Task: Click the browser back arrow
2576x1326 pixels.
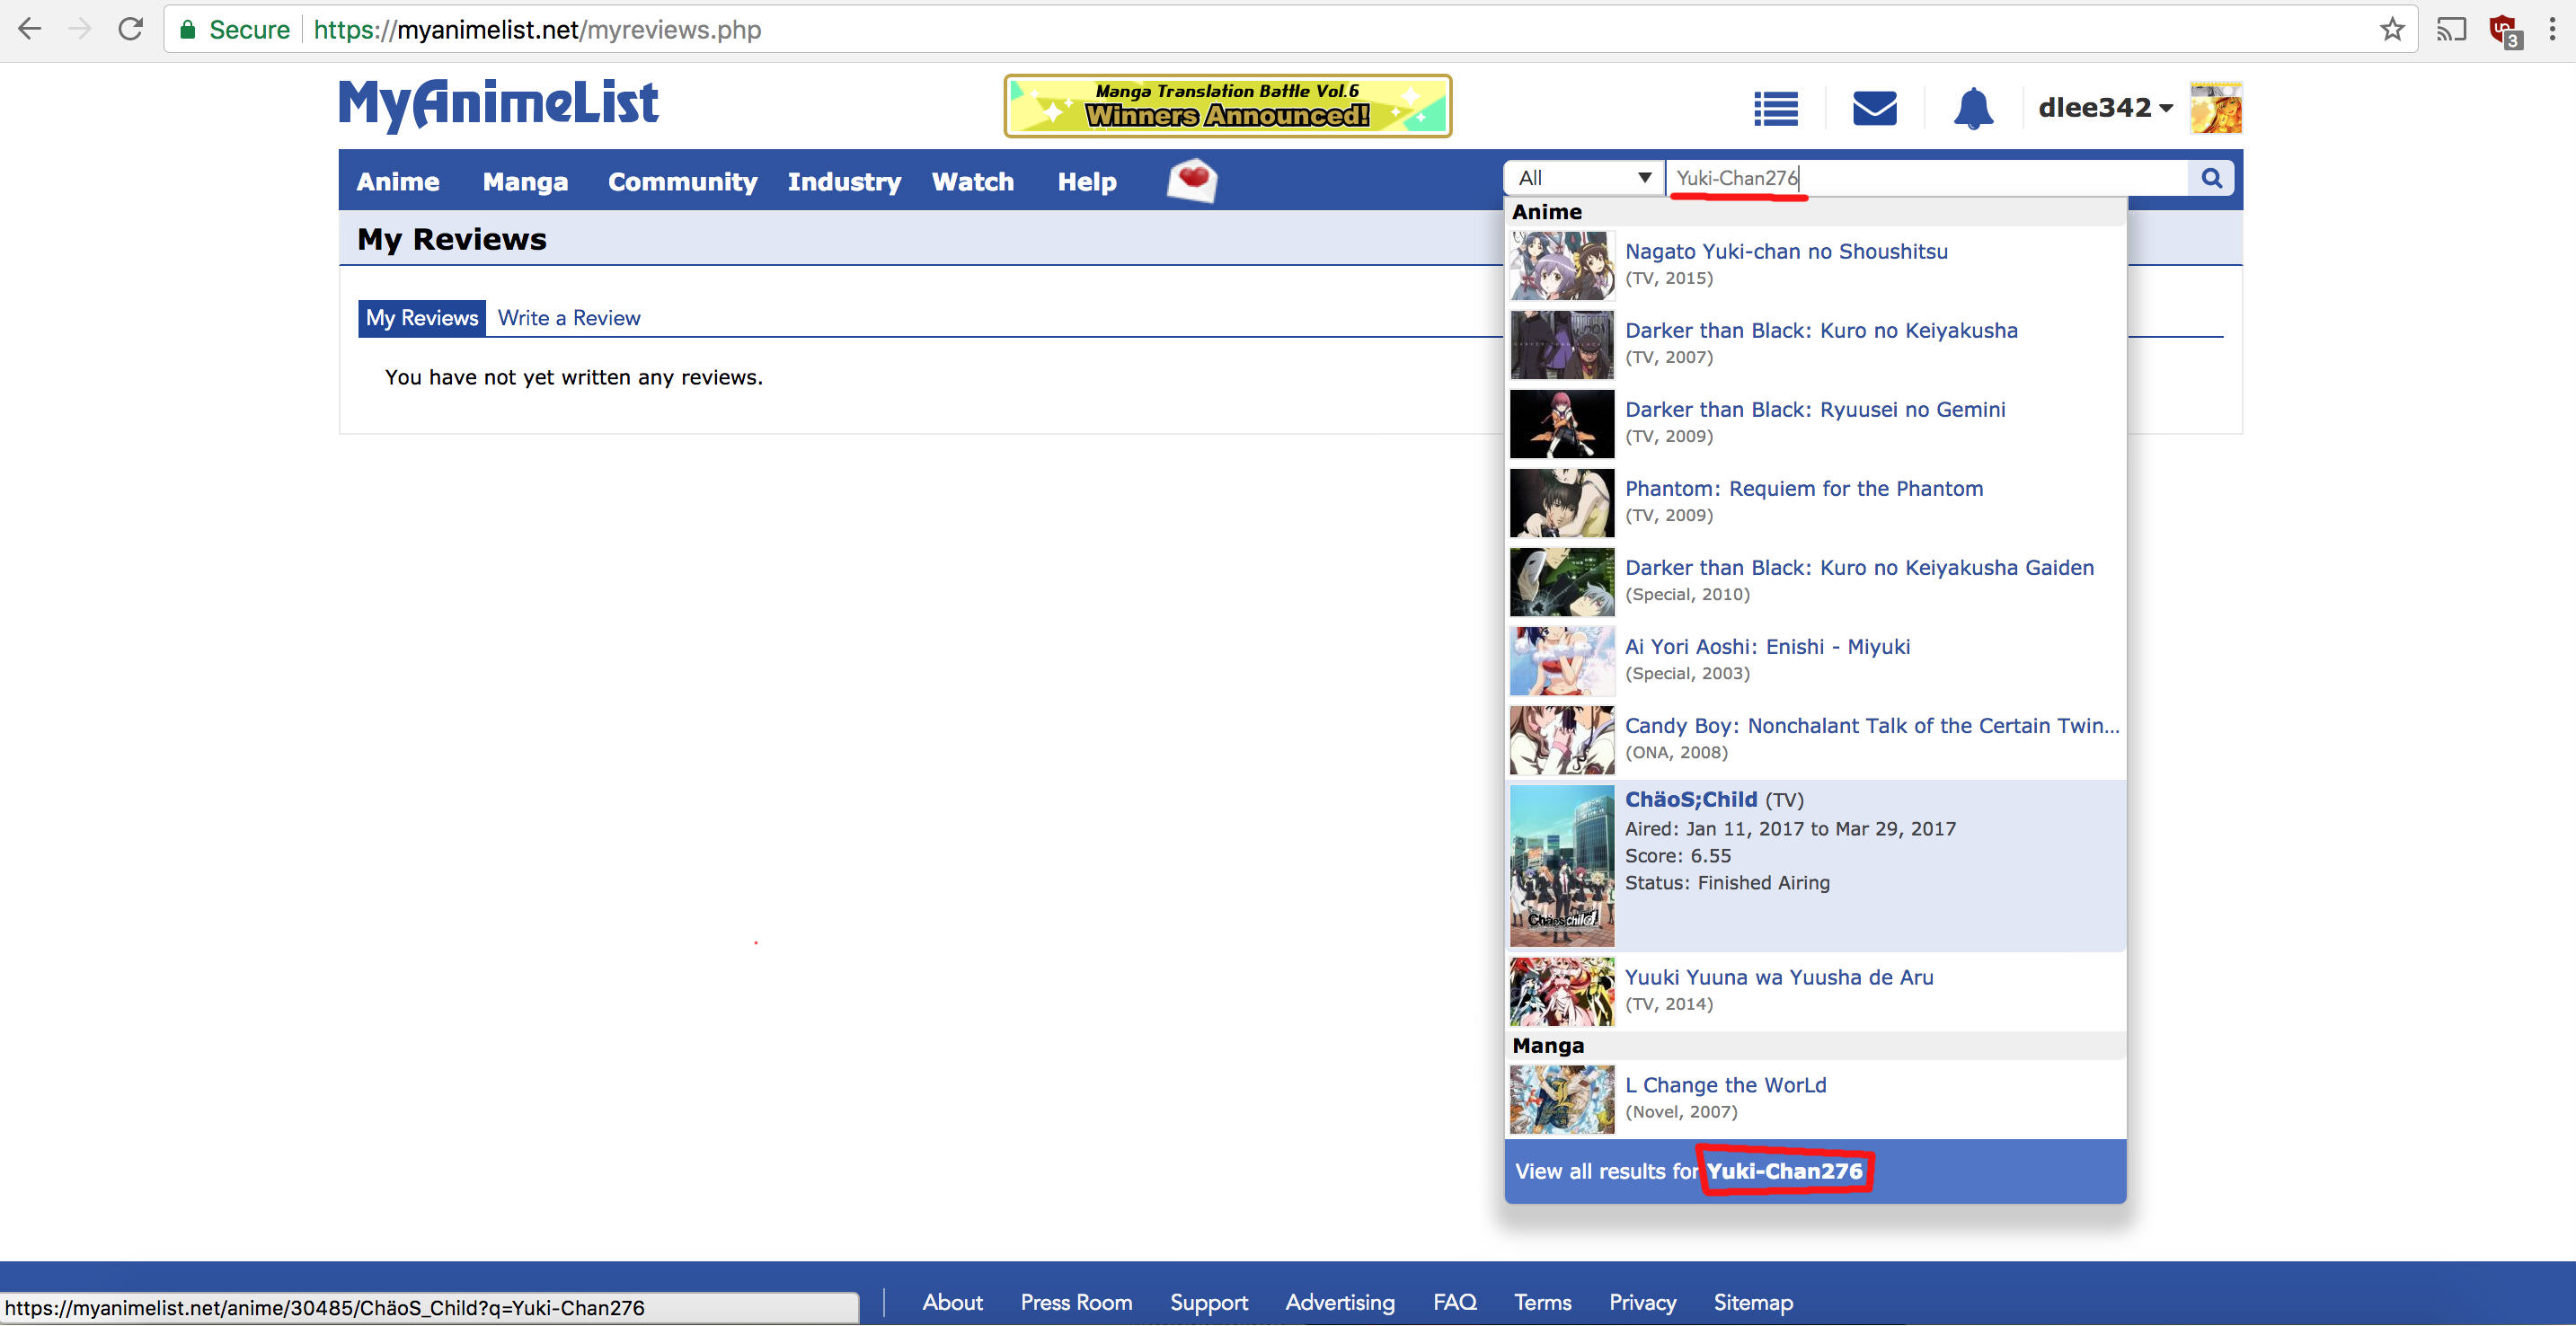Action: pos(30,29)
